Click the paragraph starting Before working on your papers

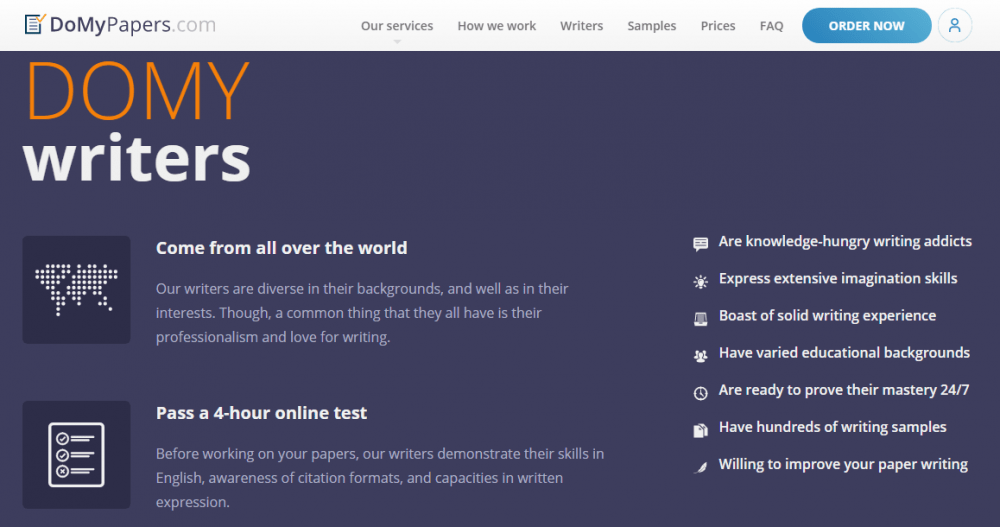[x=380, y=478]
